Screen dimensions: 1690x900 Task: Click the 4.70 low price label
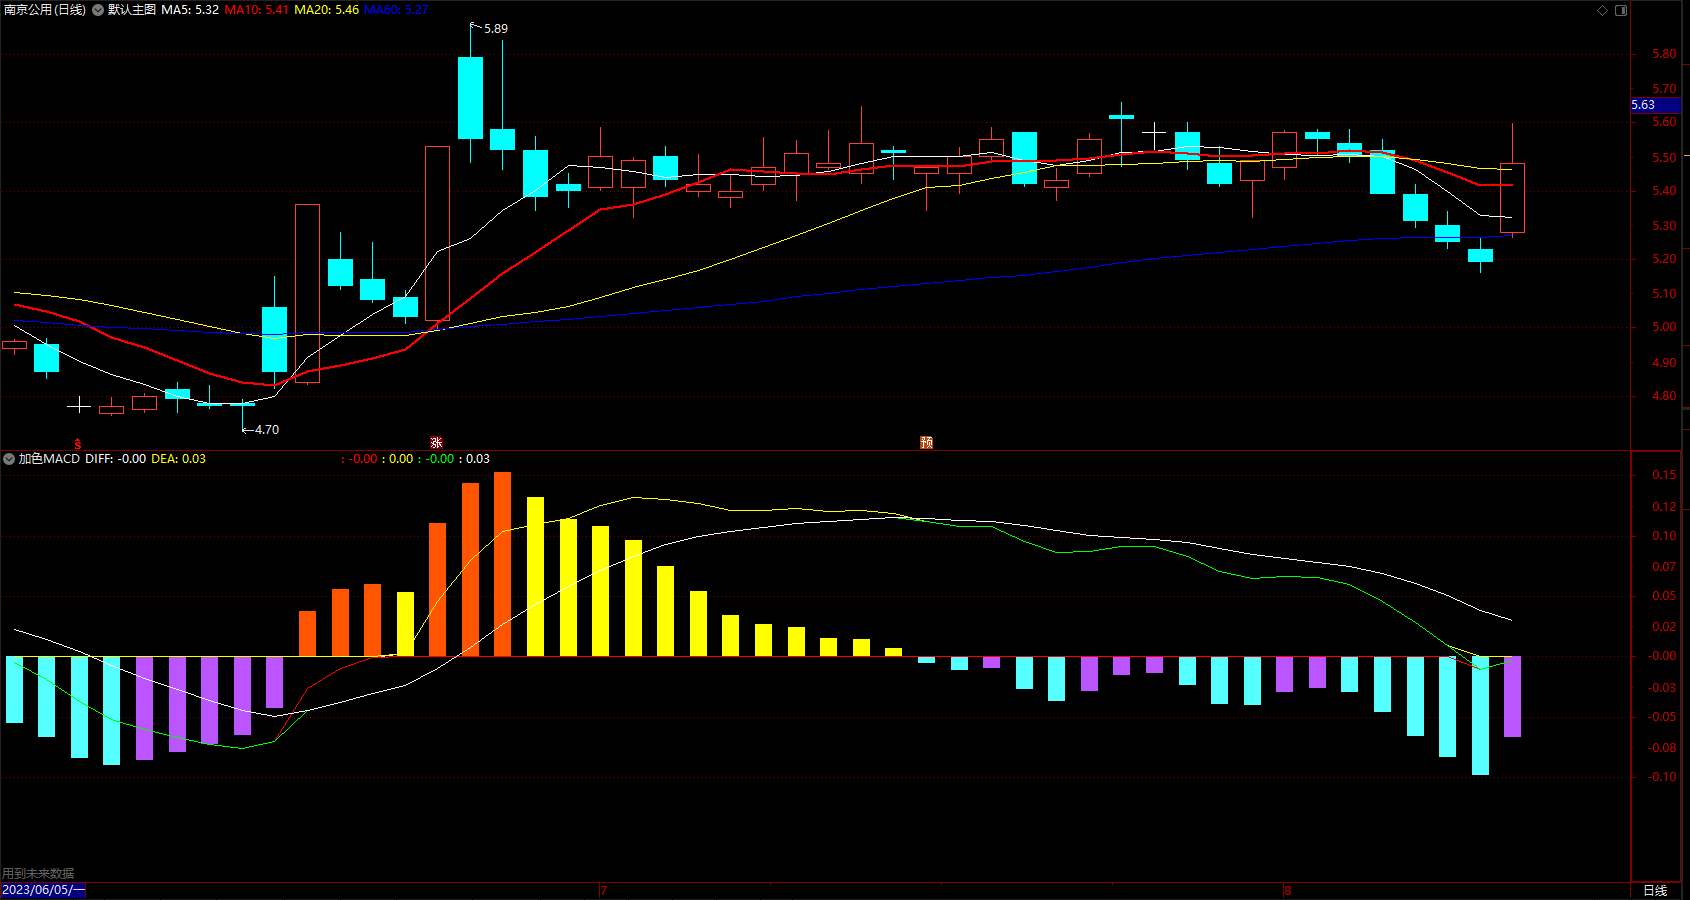tap(267, 430)
